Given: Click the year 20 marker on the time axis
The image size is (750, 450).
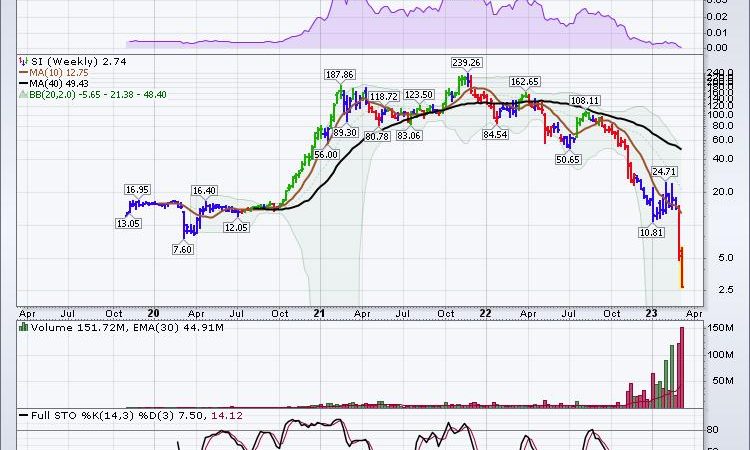Looking at the screenshot, I should pyautogui.click(x=153, y=313).
